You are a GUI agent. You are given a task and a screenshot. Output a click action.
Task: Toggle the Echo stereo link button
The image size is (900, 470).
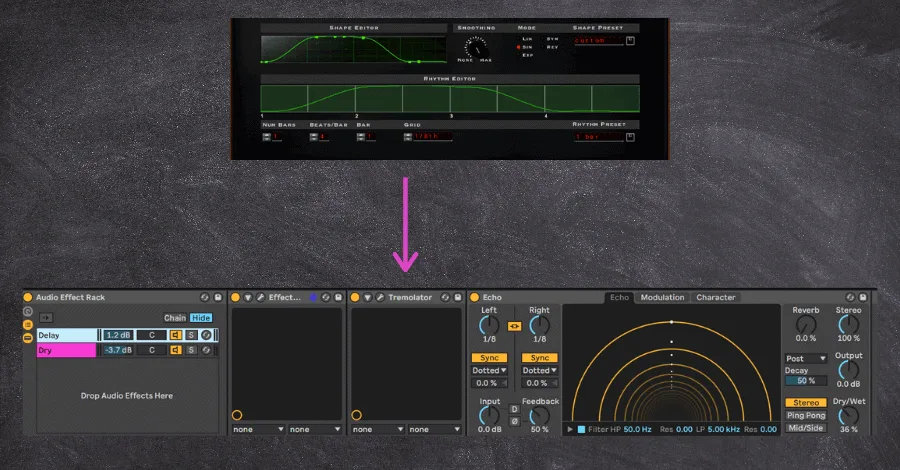514,326
